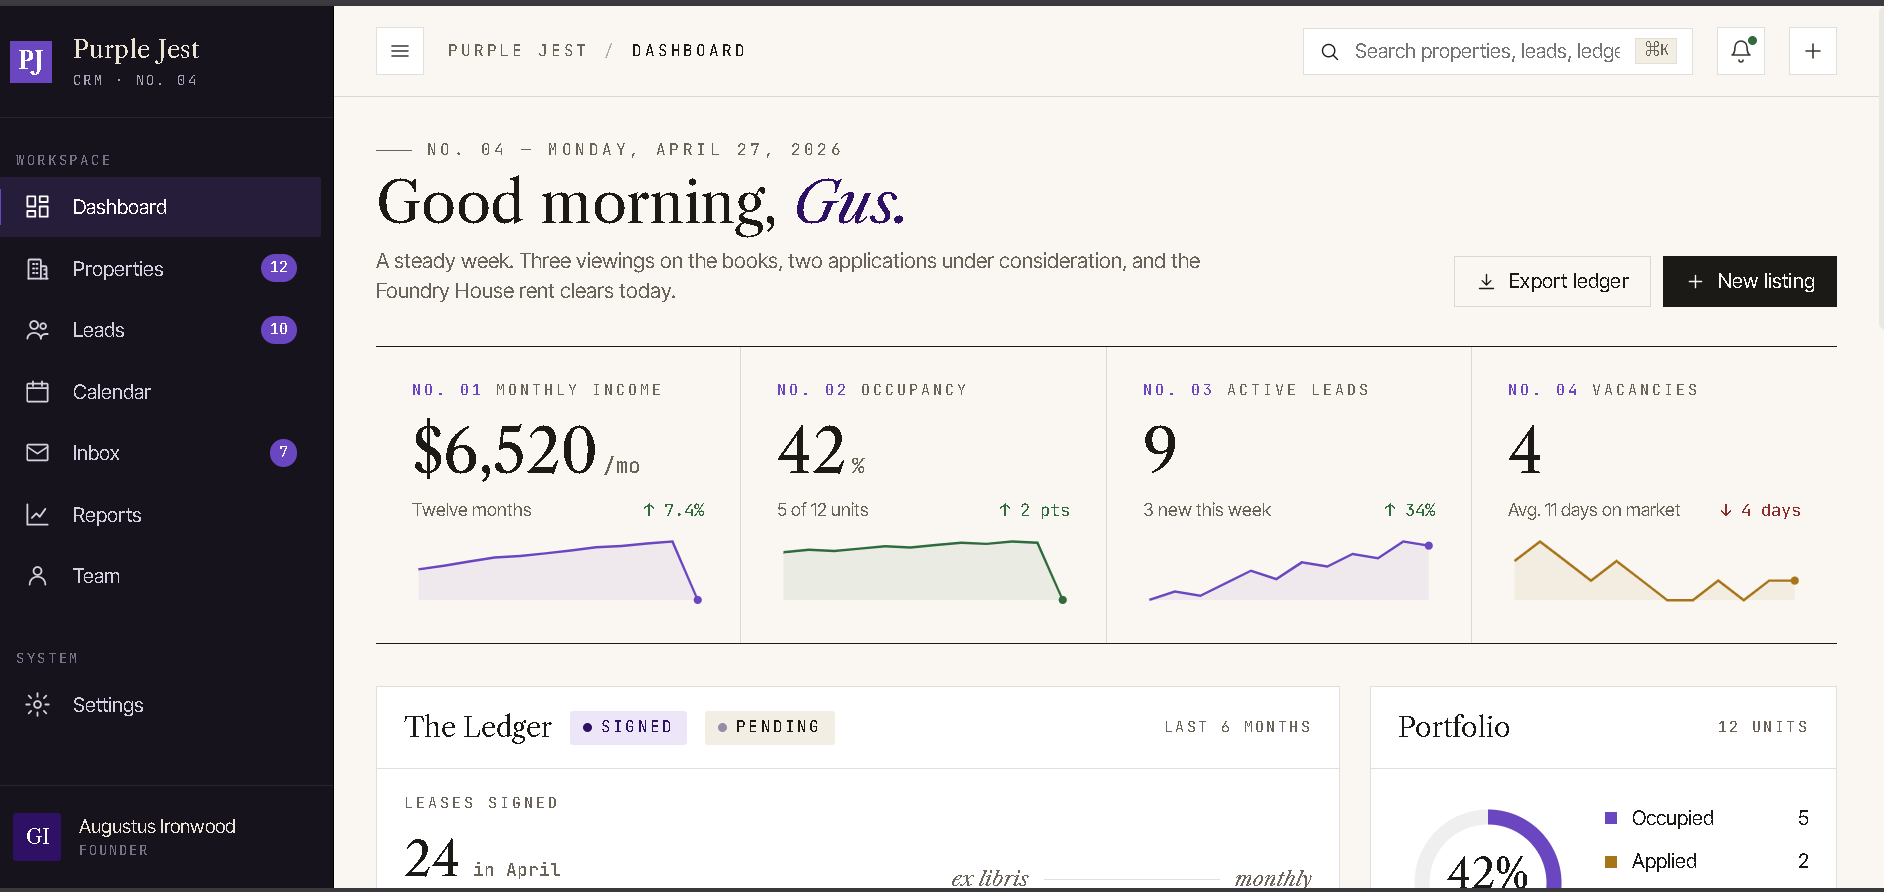This screenshot has width=1884, height=892.
Task: Toggle the Signed ledger filter
Action: (628, 727)
